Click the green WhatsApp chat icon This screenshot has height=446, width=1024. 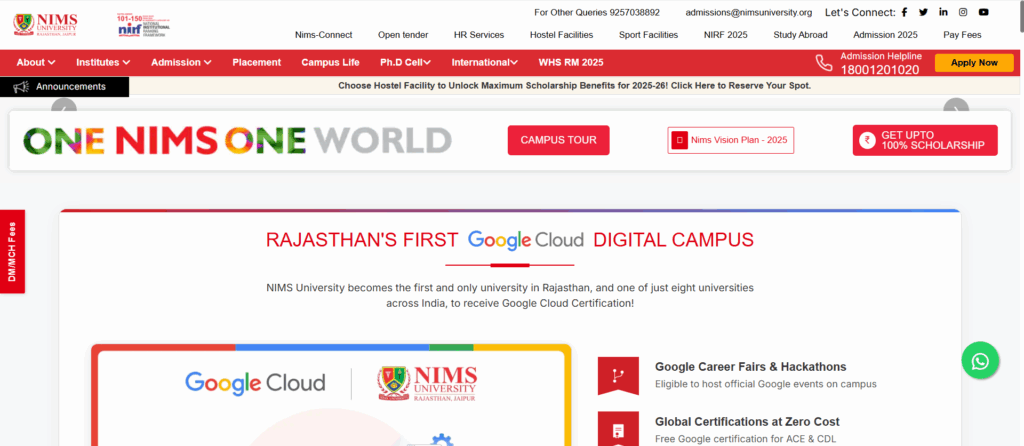pyautogui.click(x=980, y=360)
